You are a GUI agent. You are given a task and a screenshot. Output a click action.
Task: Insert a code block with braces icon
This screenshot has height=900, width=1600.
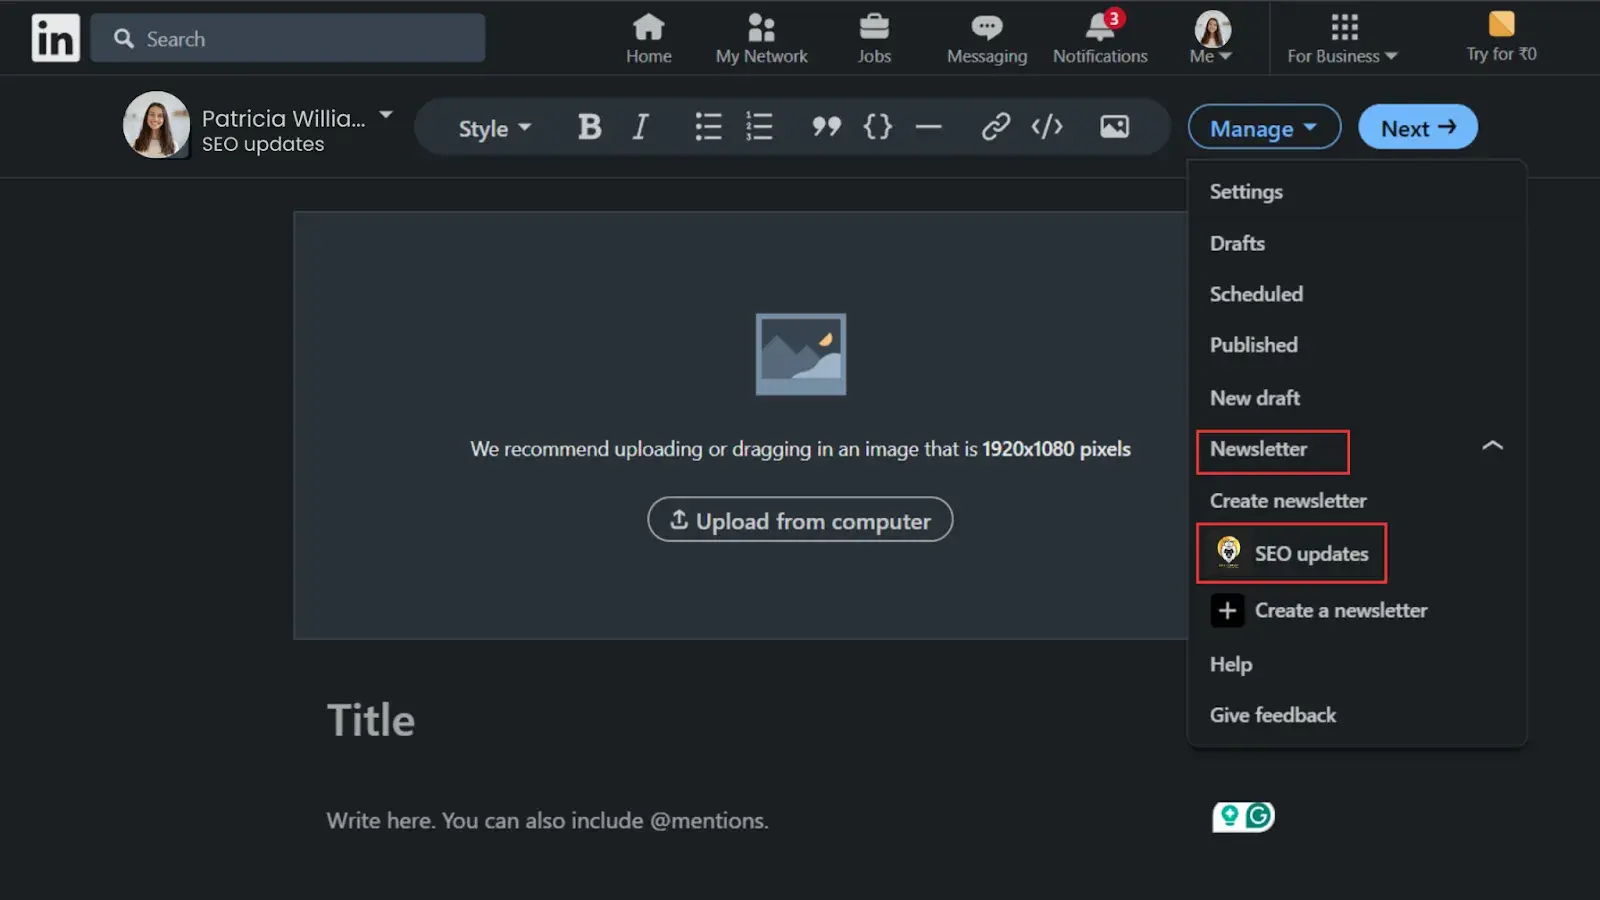click(x=877, y=127)
